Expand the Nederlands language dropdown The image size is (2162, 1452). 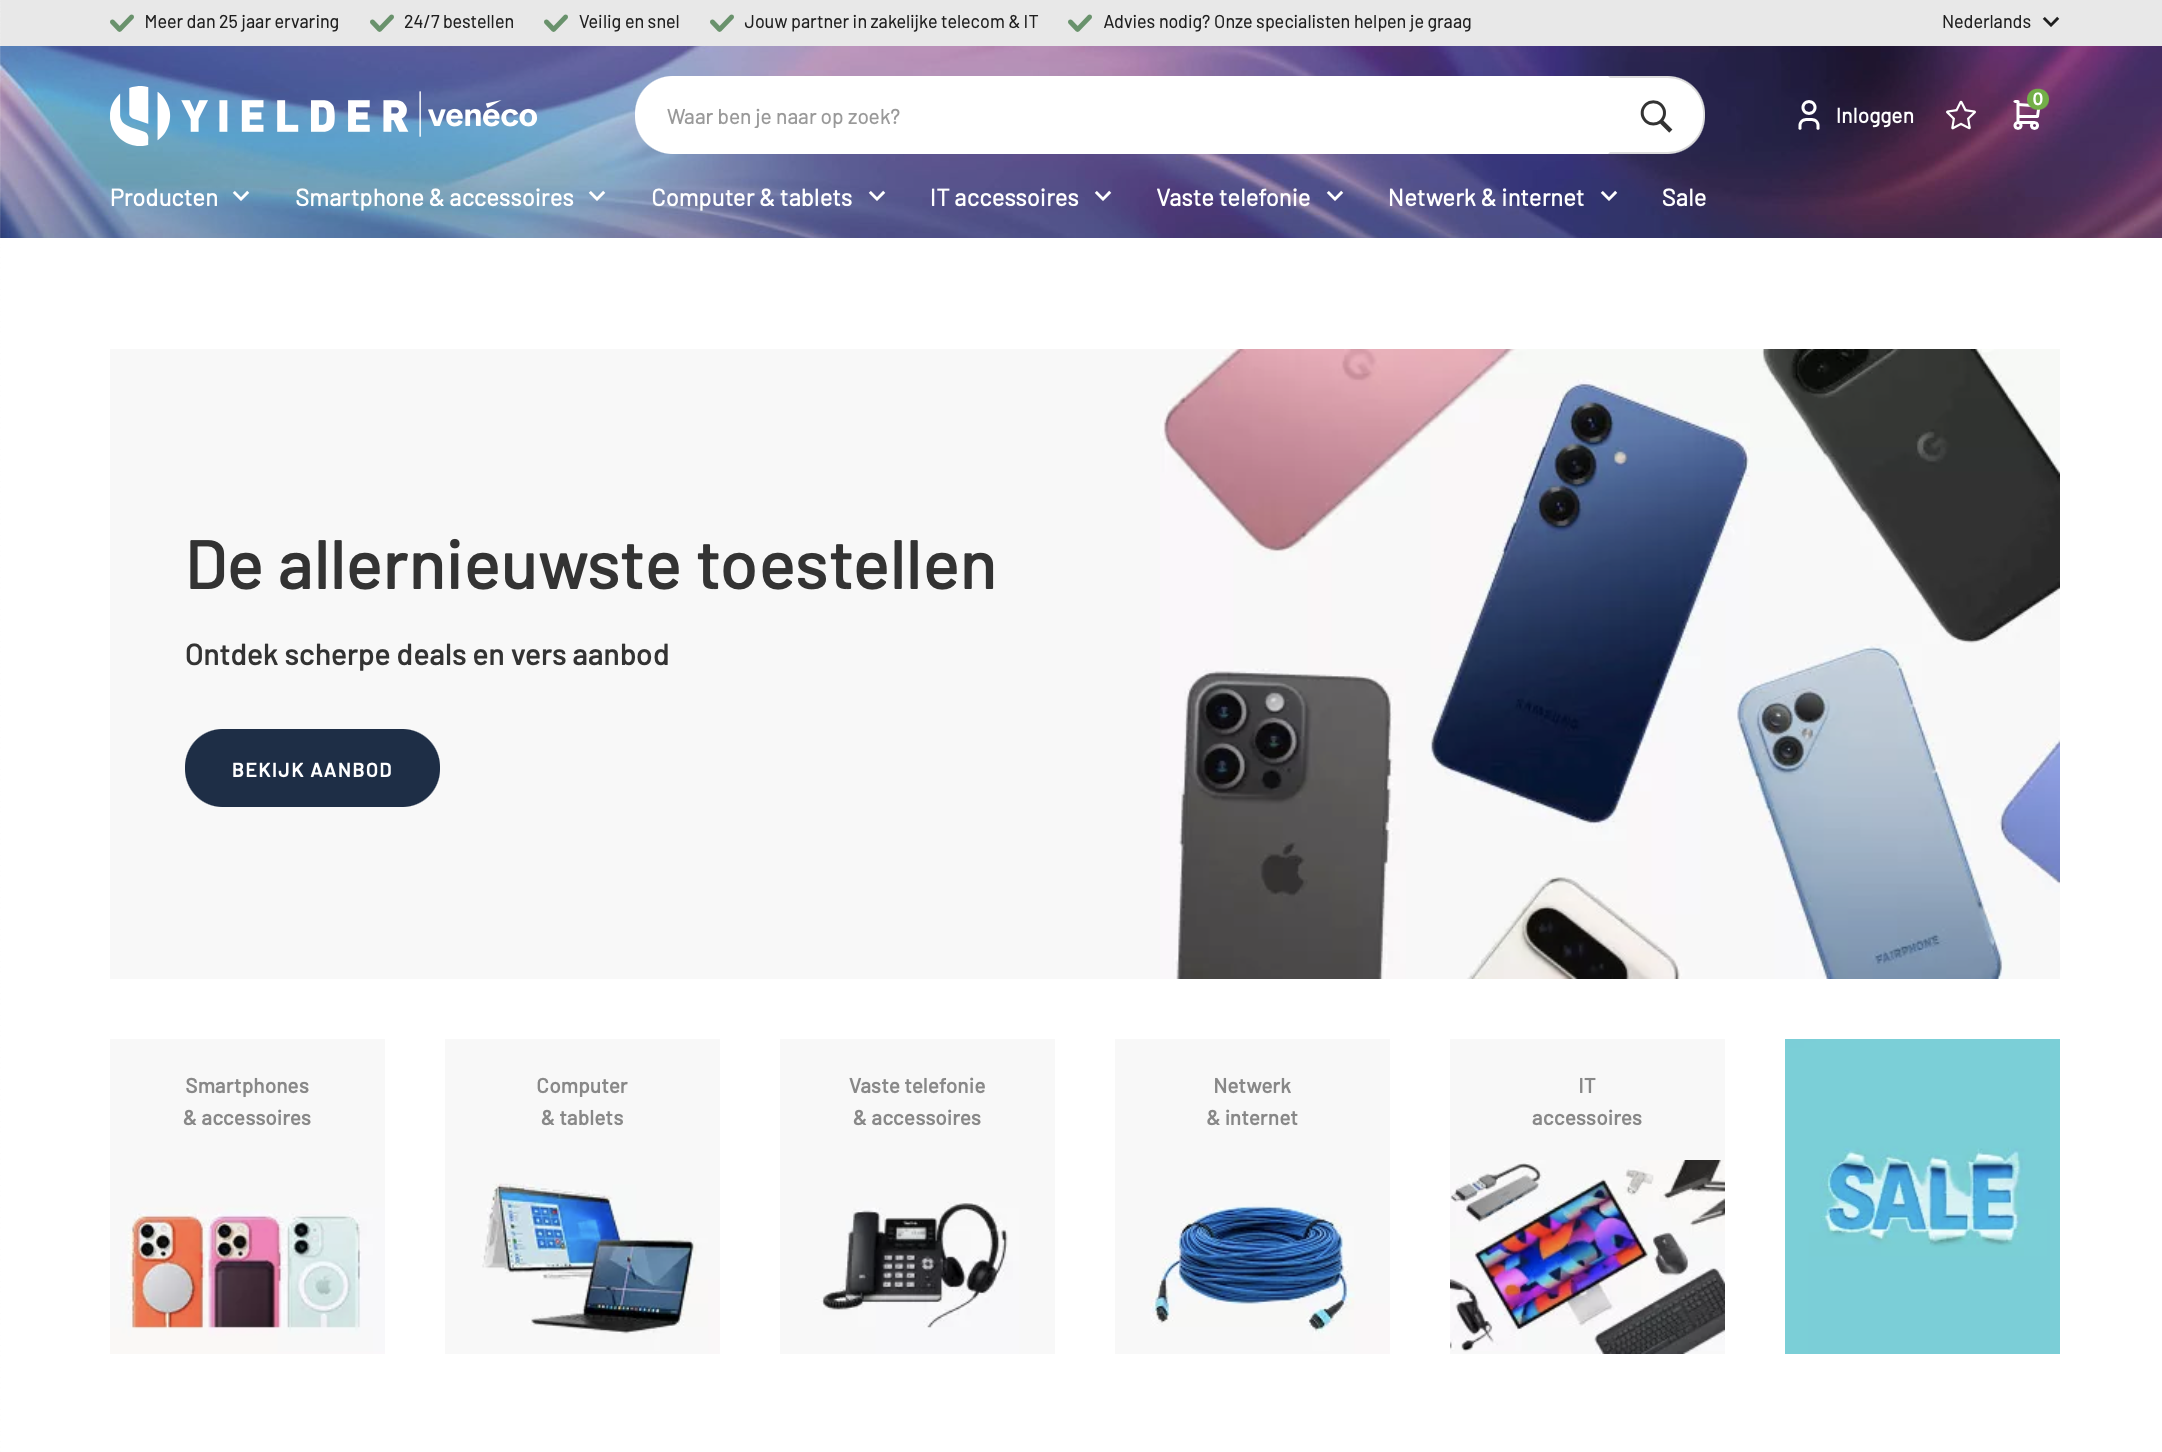2000,22
